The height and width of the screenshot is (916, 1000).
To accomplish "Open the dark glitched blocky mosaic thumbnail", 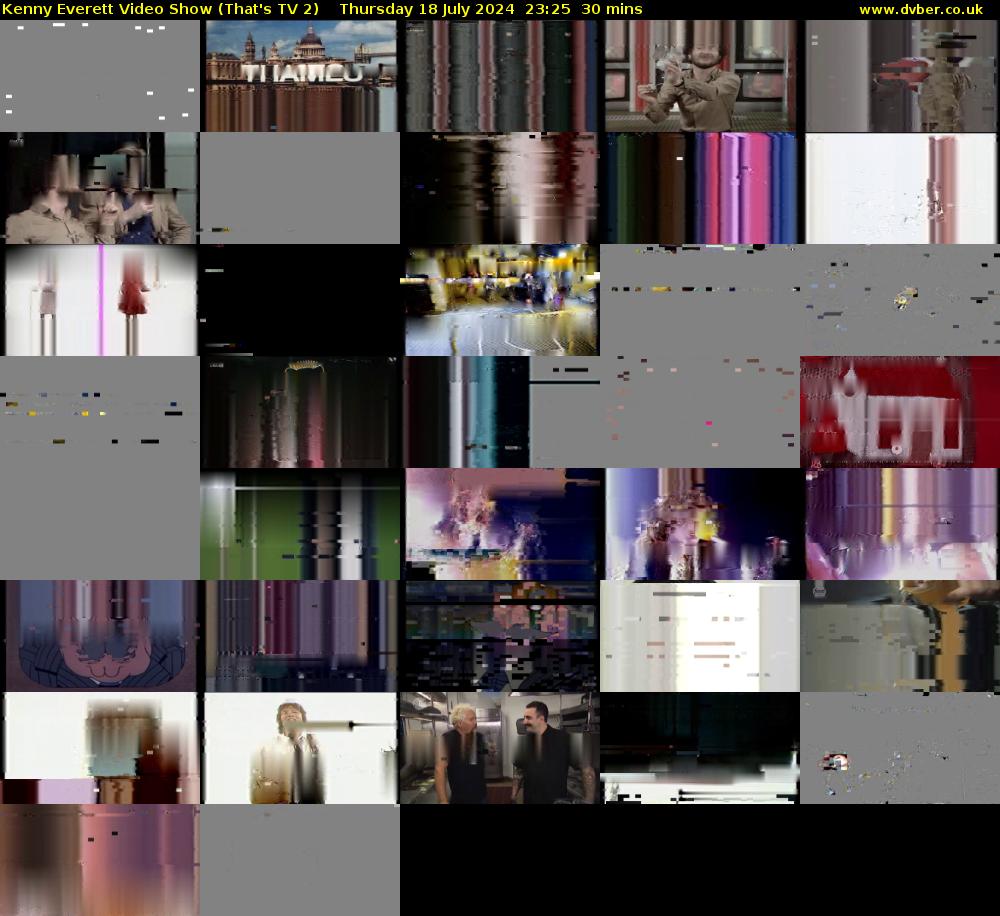I will tap(500, 636).
